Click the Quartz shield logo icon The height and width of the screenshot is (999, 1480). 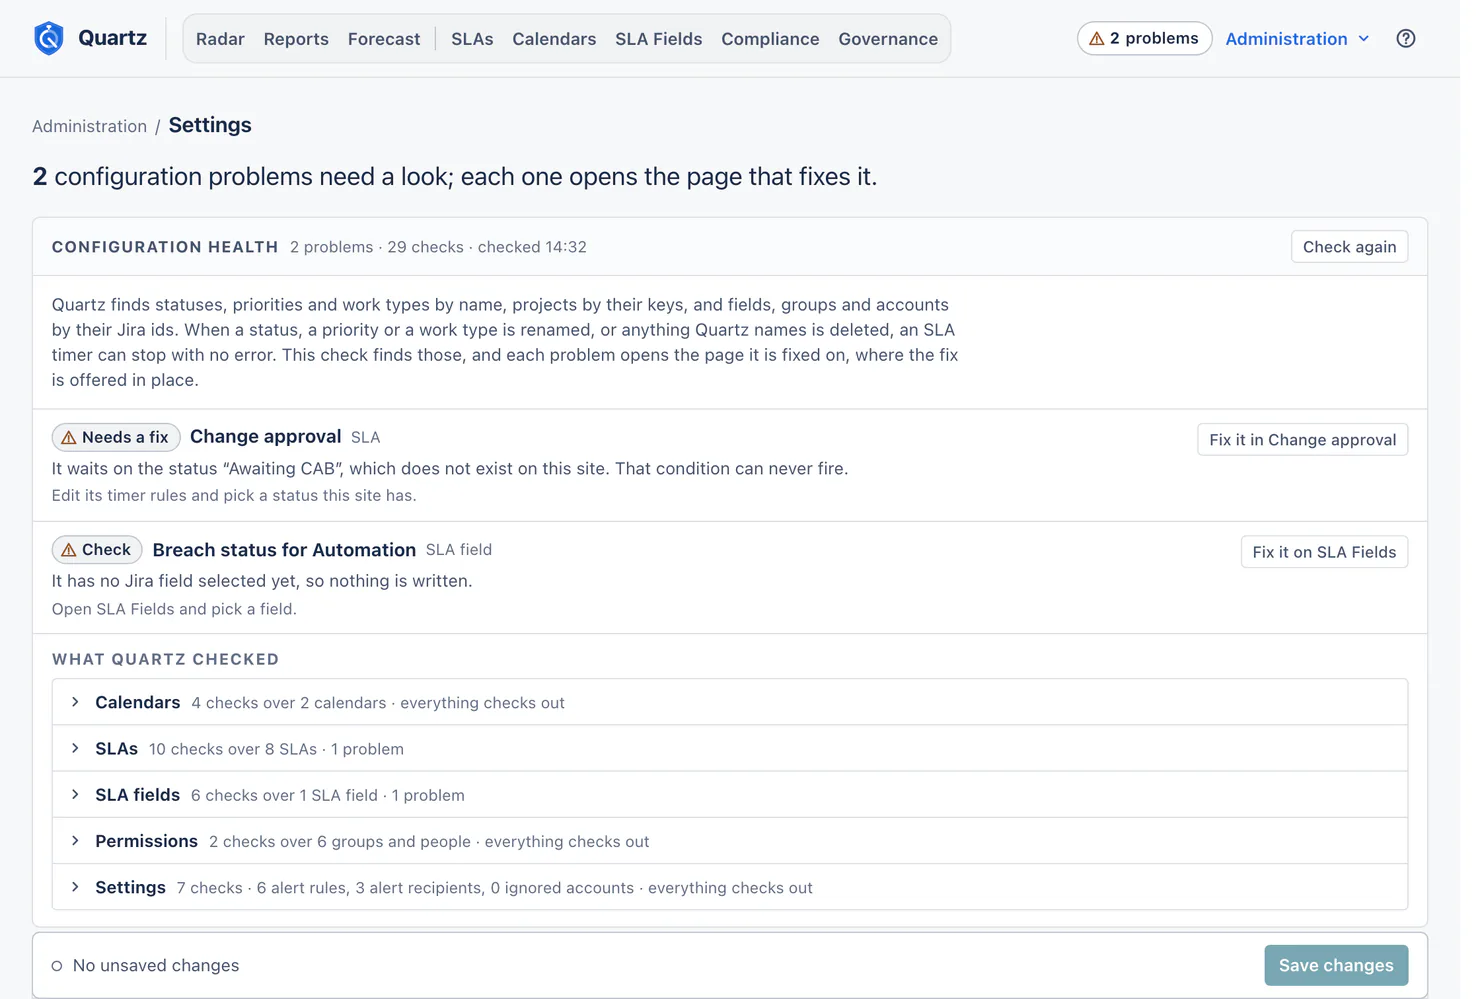48,38
